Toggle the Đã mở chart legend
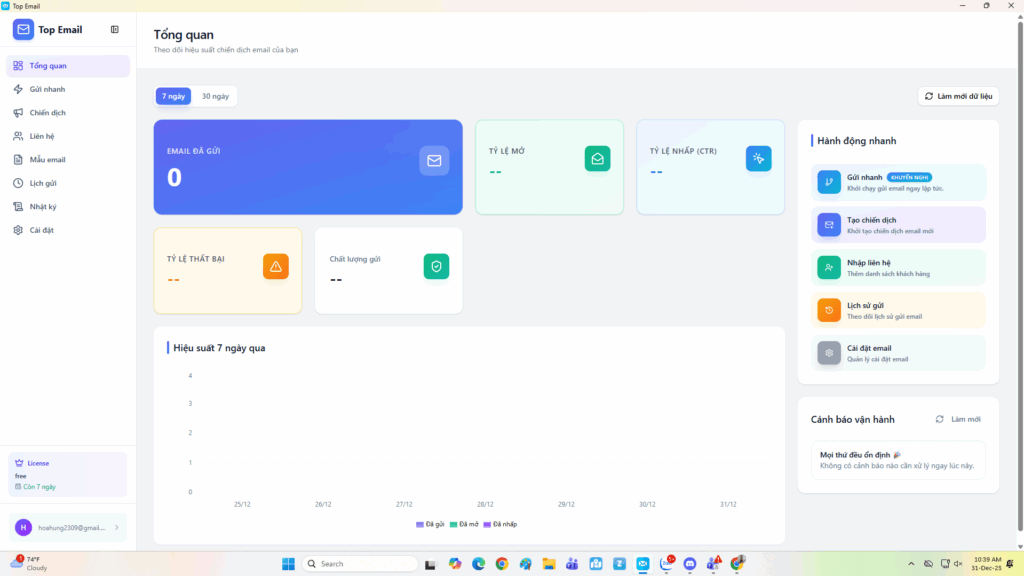 click(464, 524)
